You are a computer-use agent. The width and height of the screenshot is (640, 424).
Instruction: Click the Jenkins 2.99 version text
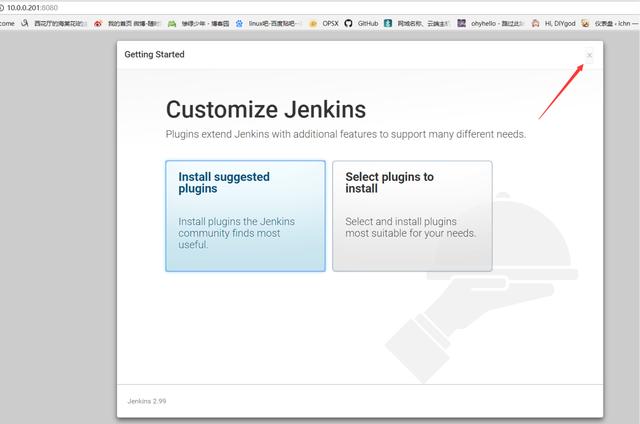point(147,401)
